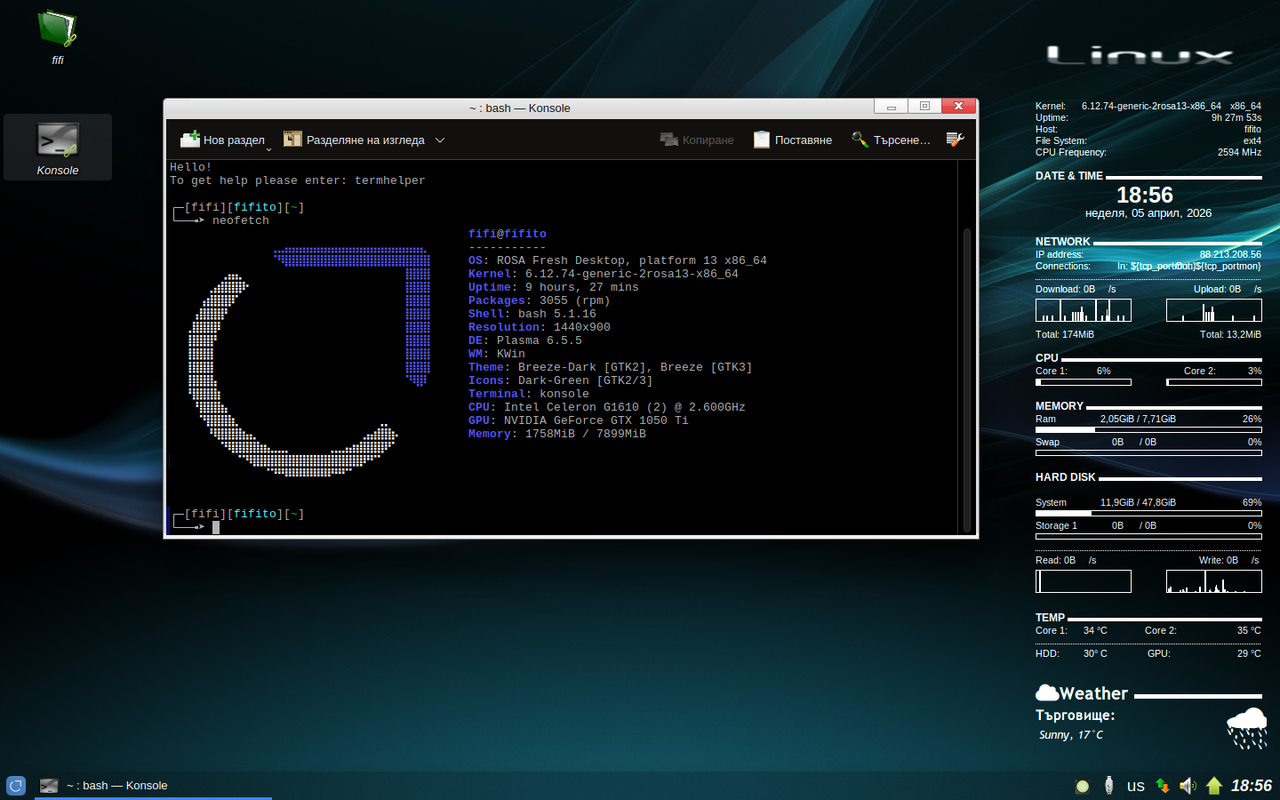Viewport: 1280px width, 800px height.
Task: Click the disk Read activity graph
Action: coord(1083,581)
